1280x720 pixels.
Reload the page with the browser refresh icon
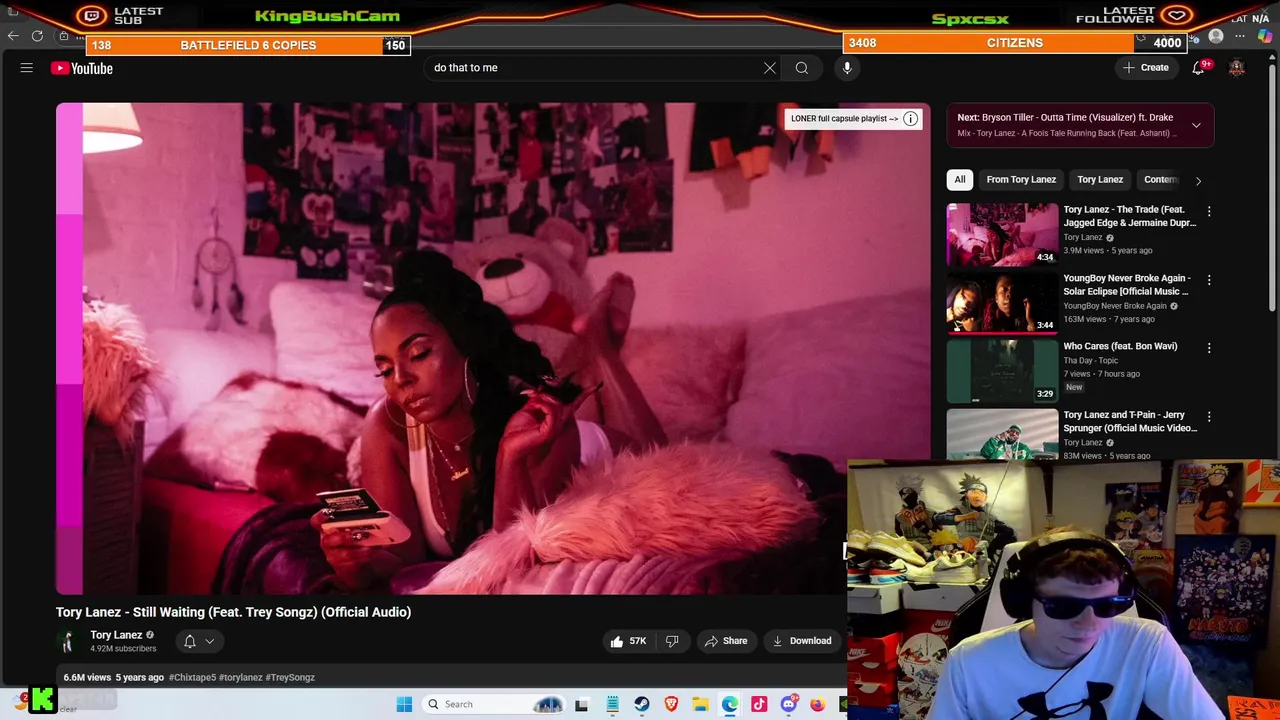[x=37, y=36]
